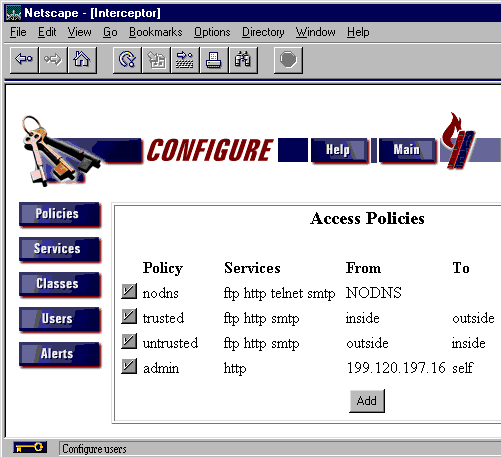Open the Services sidebar button
501x457 pixels.
[60, 249]
